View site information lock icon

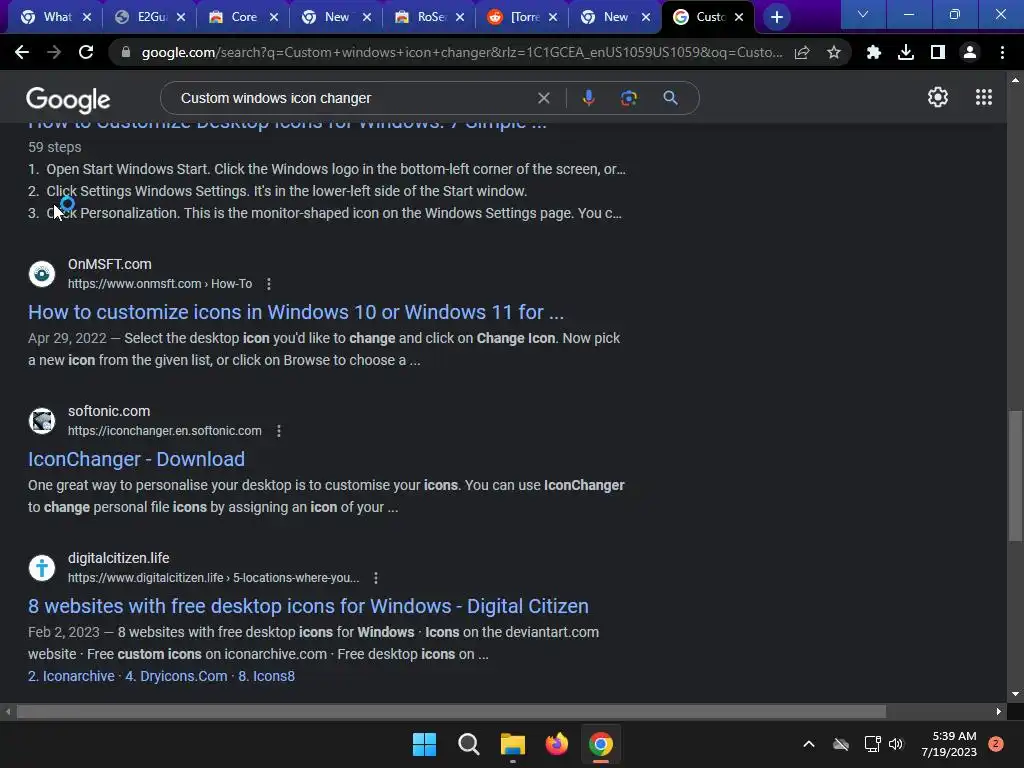[x=125, y=52]
